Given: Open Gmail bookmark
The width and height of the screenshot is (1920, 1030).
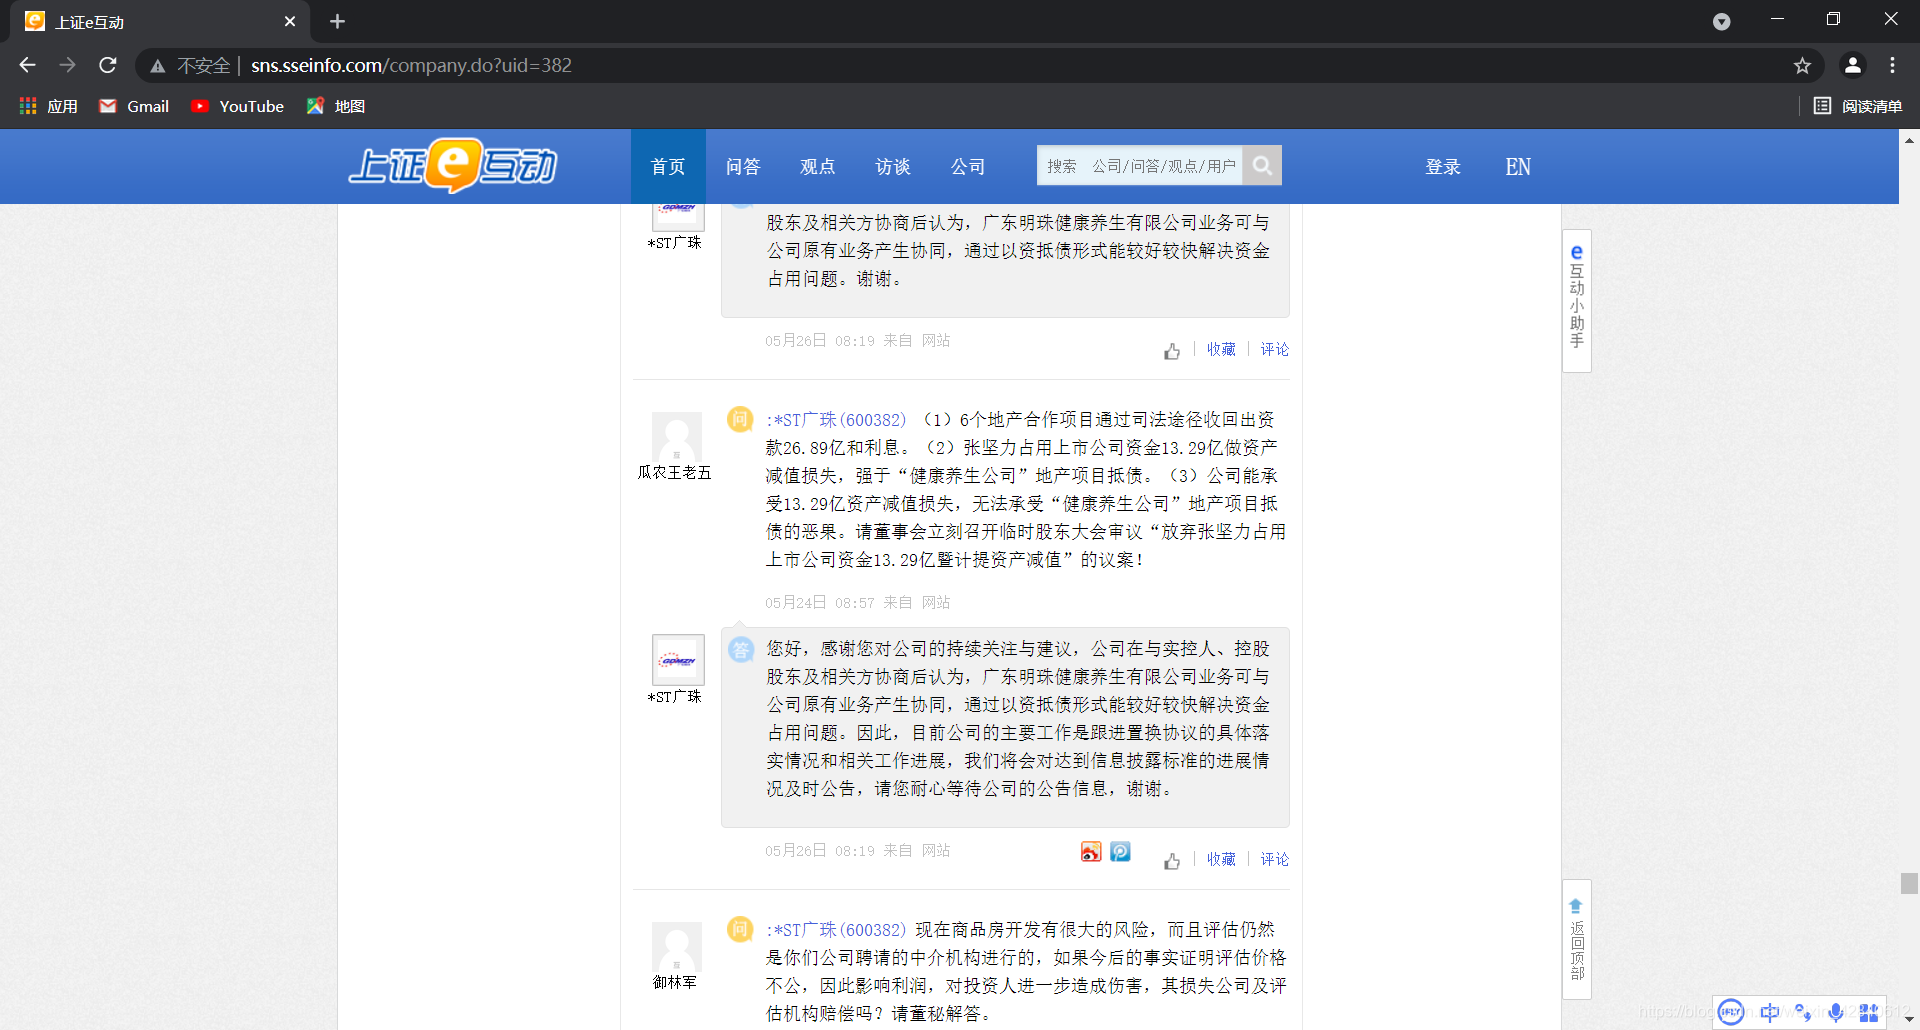Looking at the screenshot, I should [x=135, y=106].
